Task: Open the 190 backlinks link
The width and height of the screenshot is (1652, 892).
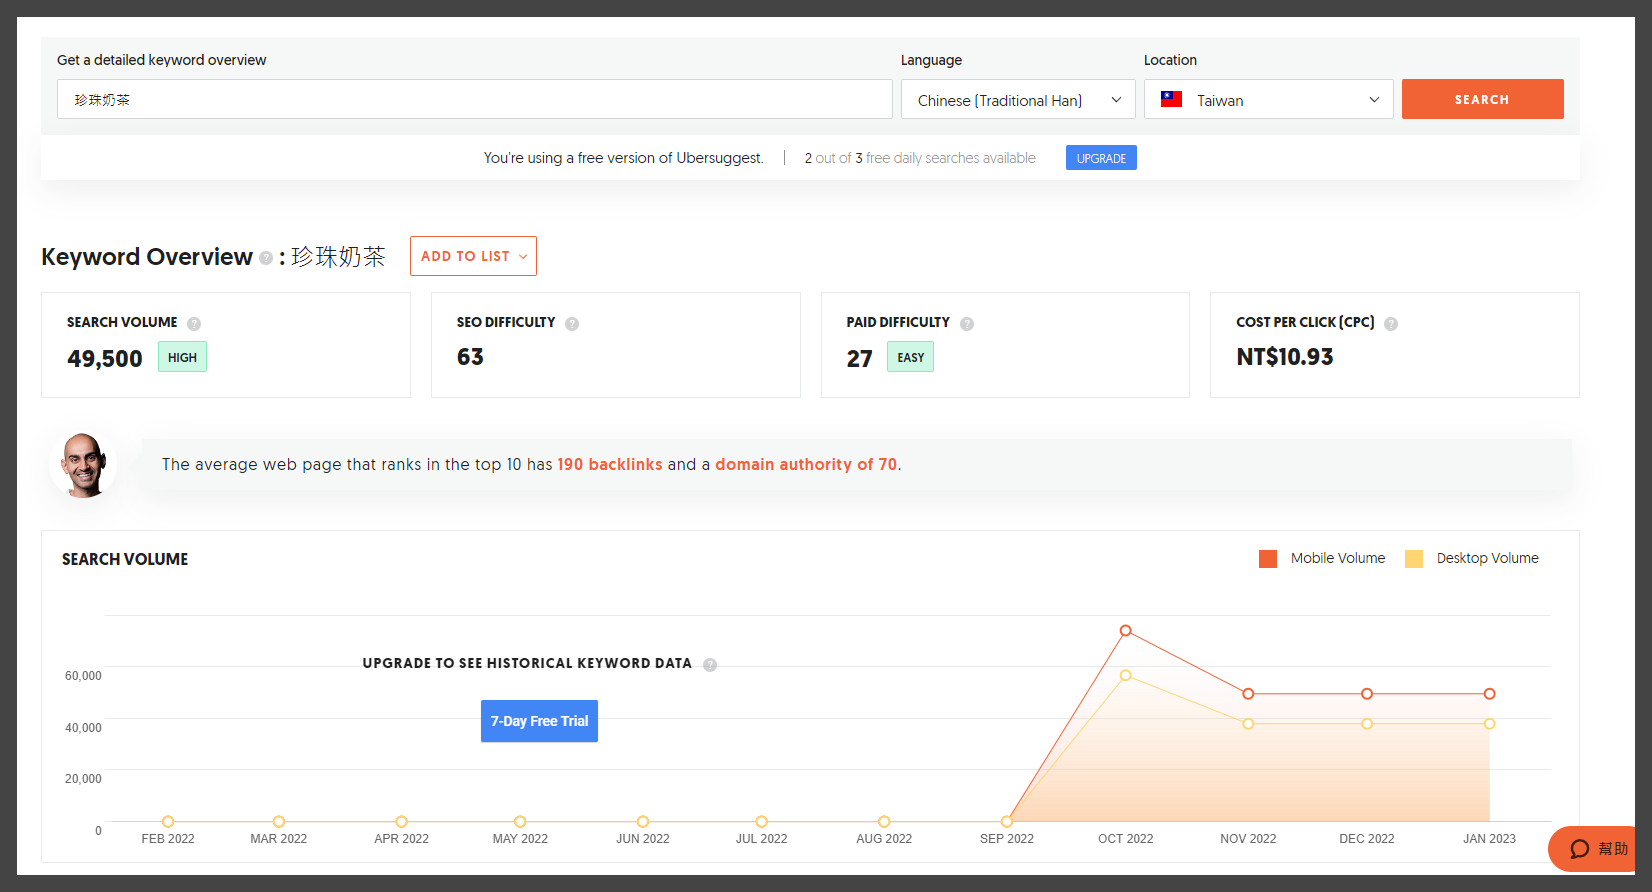Action: (x=609, y=465)
